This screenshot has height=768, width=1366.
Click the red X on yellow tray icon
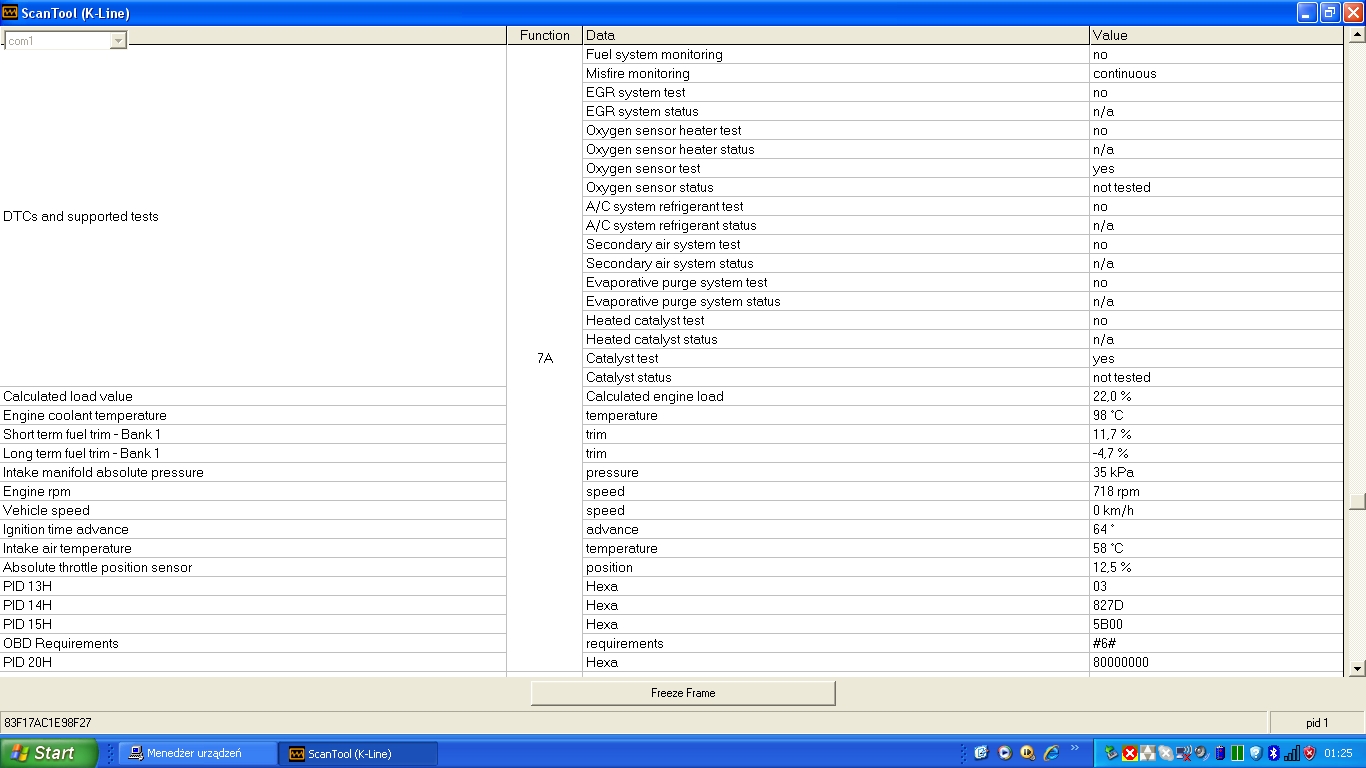(x=1130, y=753)
